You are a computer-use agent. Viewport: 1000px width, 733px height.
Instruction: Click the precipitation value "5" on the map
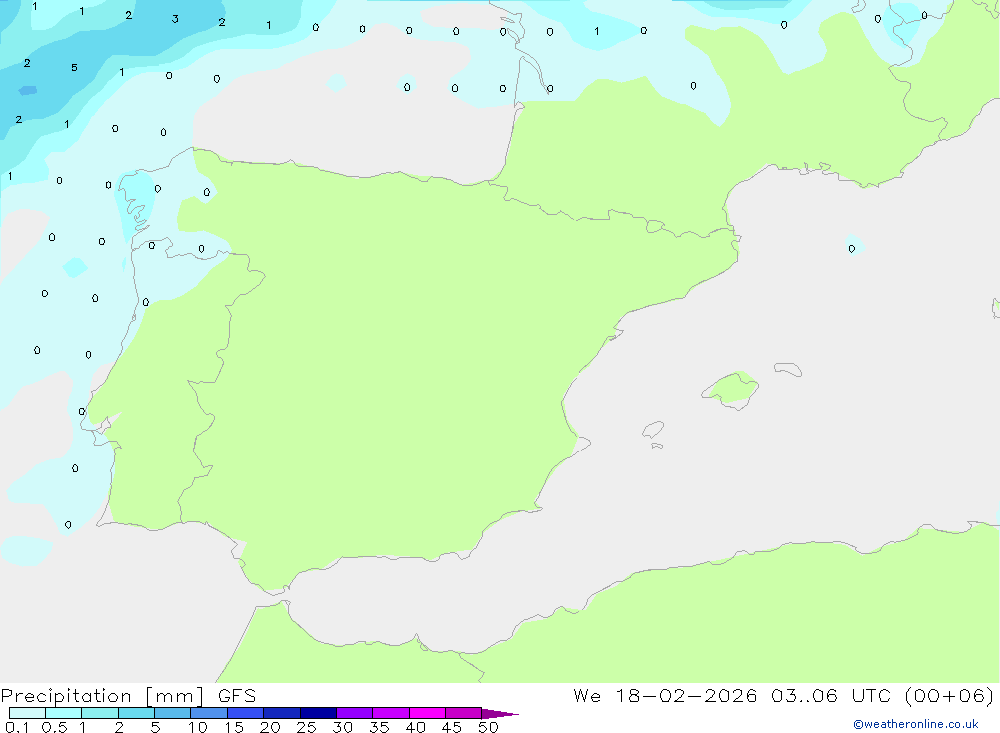tap(74, 68)
